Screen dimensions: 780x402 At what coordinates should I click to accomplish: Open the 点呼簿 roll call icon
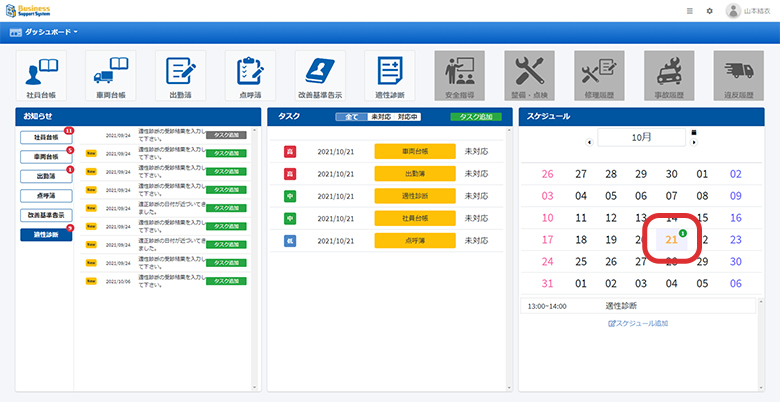coord(250,76)
